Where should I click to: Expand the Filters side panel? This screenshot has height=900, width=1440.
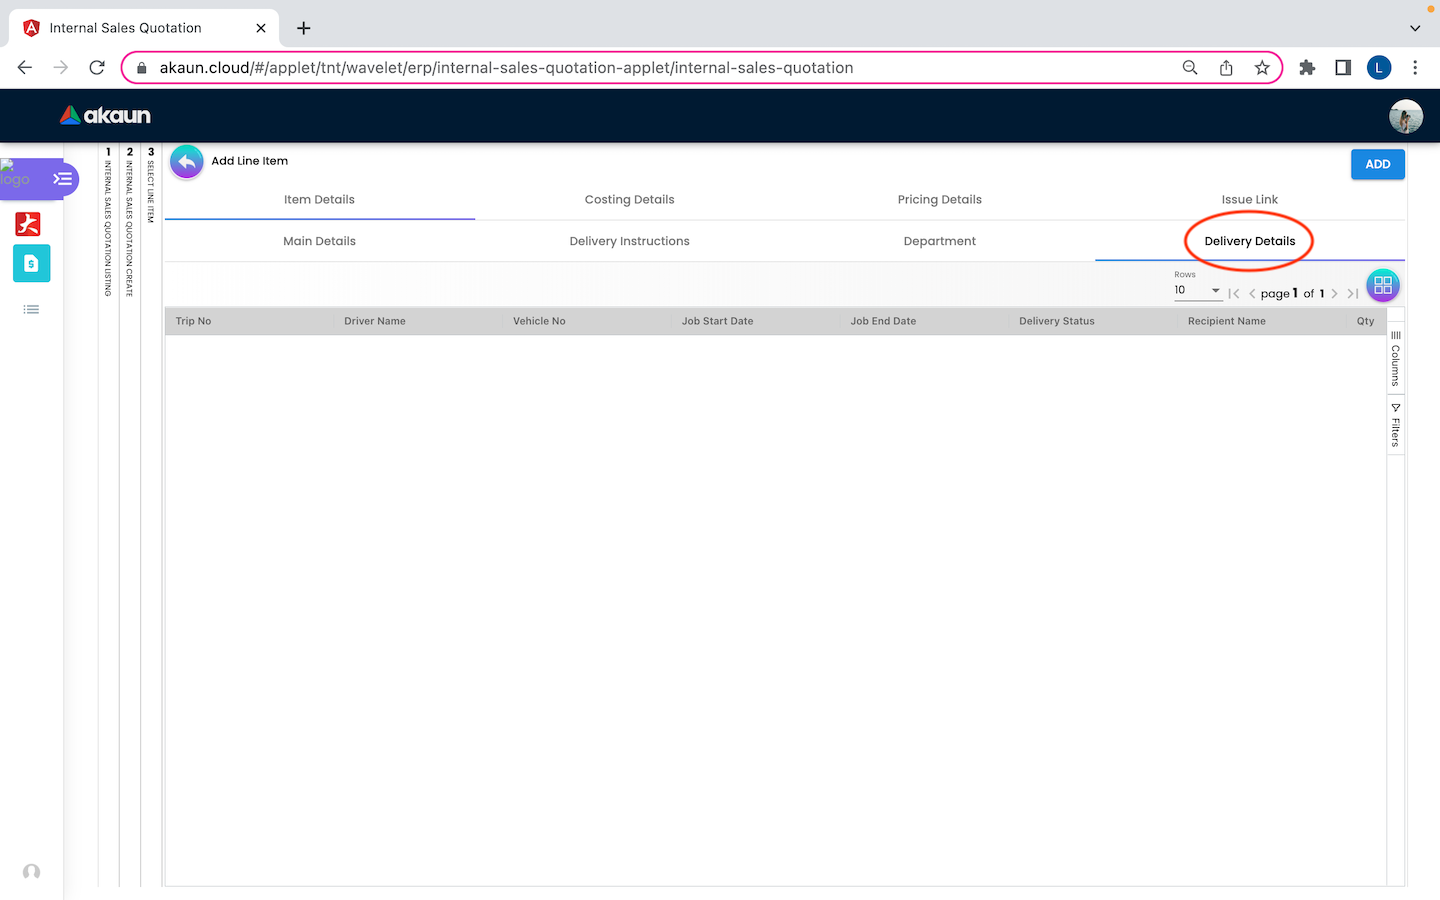coord(1396,426)
